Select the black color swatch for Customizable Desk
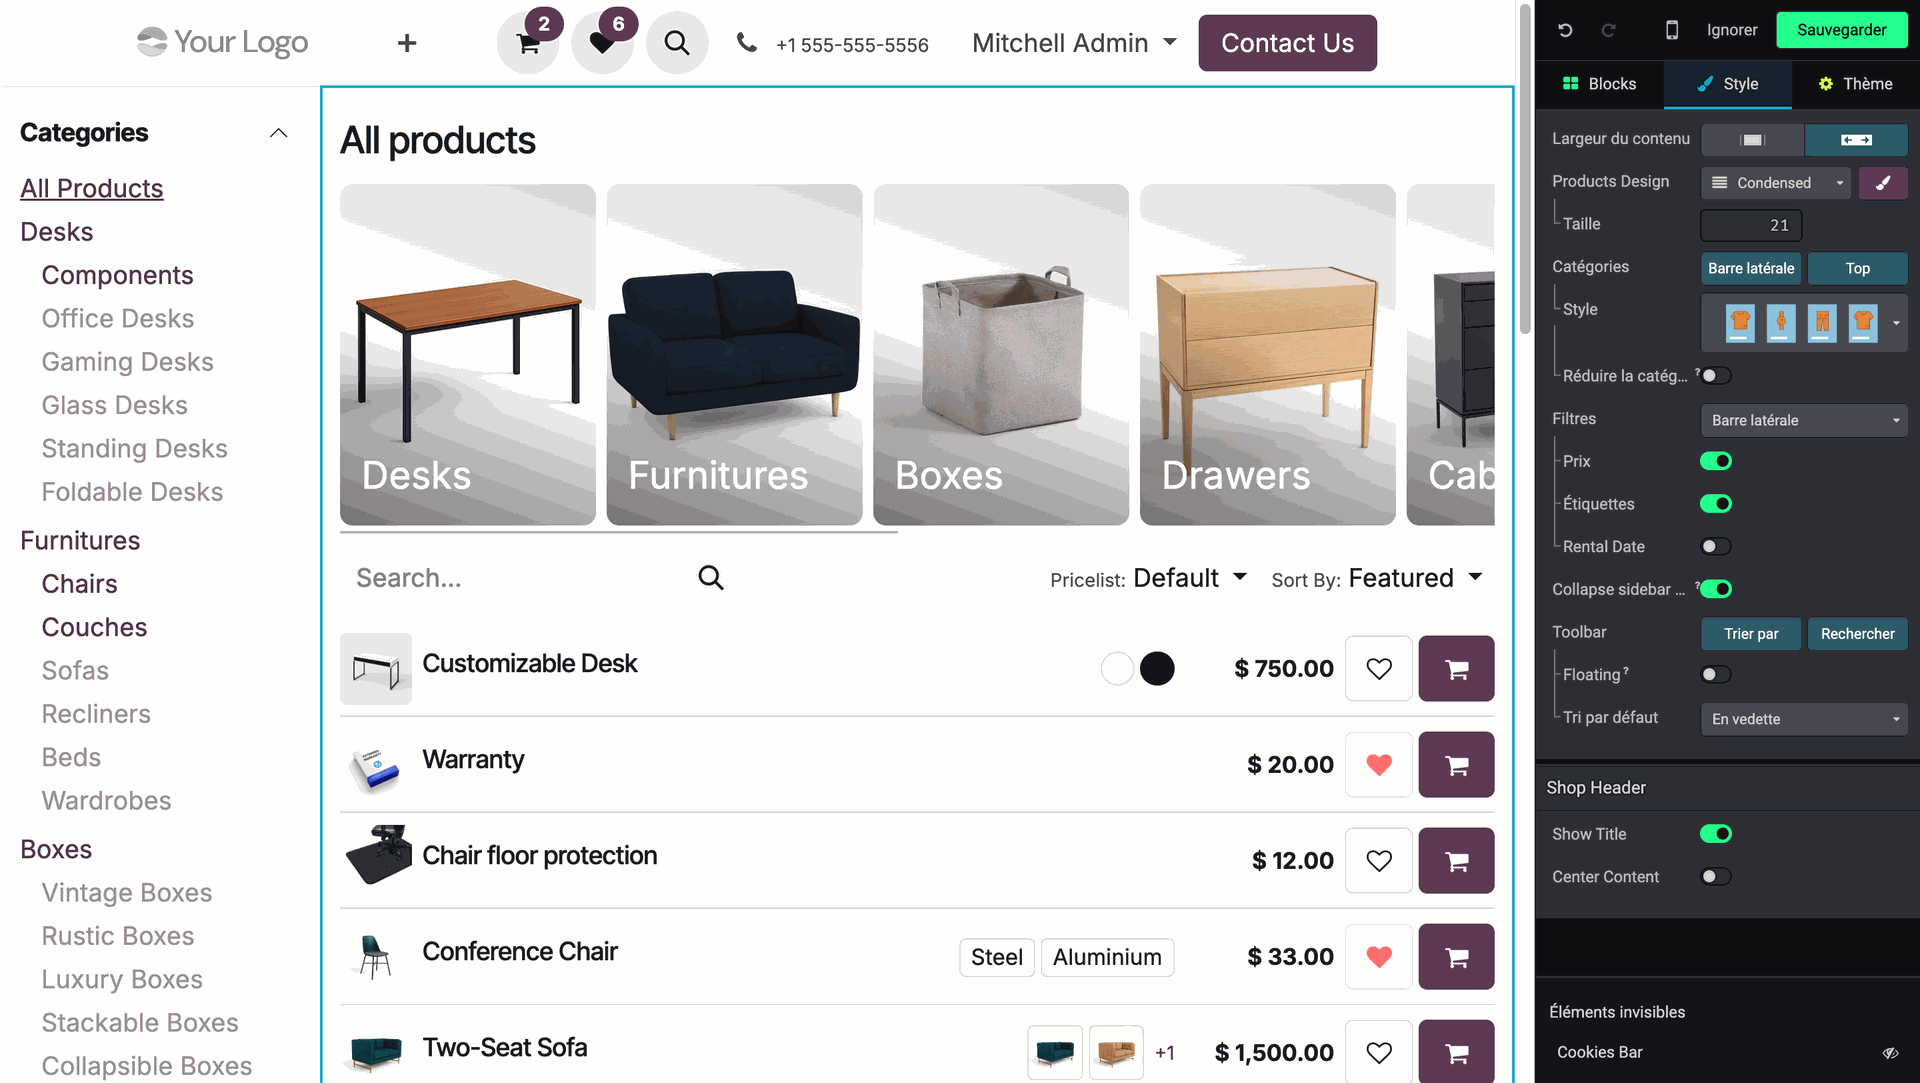This screenshot has width=1920, height=1083. [1157, 669]
